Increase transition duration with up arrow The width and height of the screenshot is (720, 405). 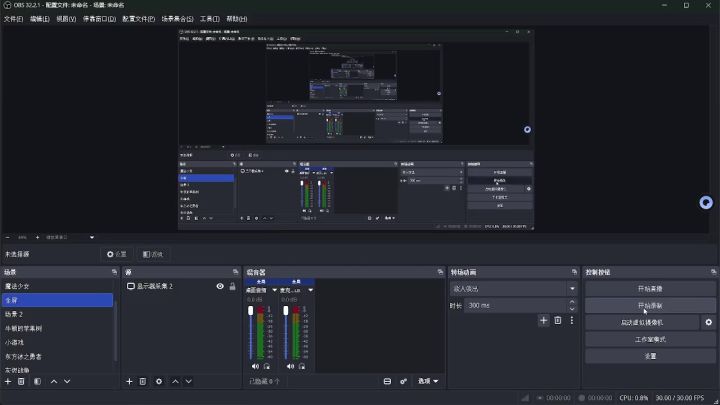coord(572,302)
